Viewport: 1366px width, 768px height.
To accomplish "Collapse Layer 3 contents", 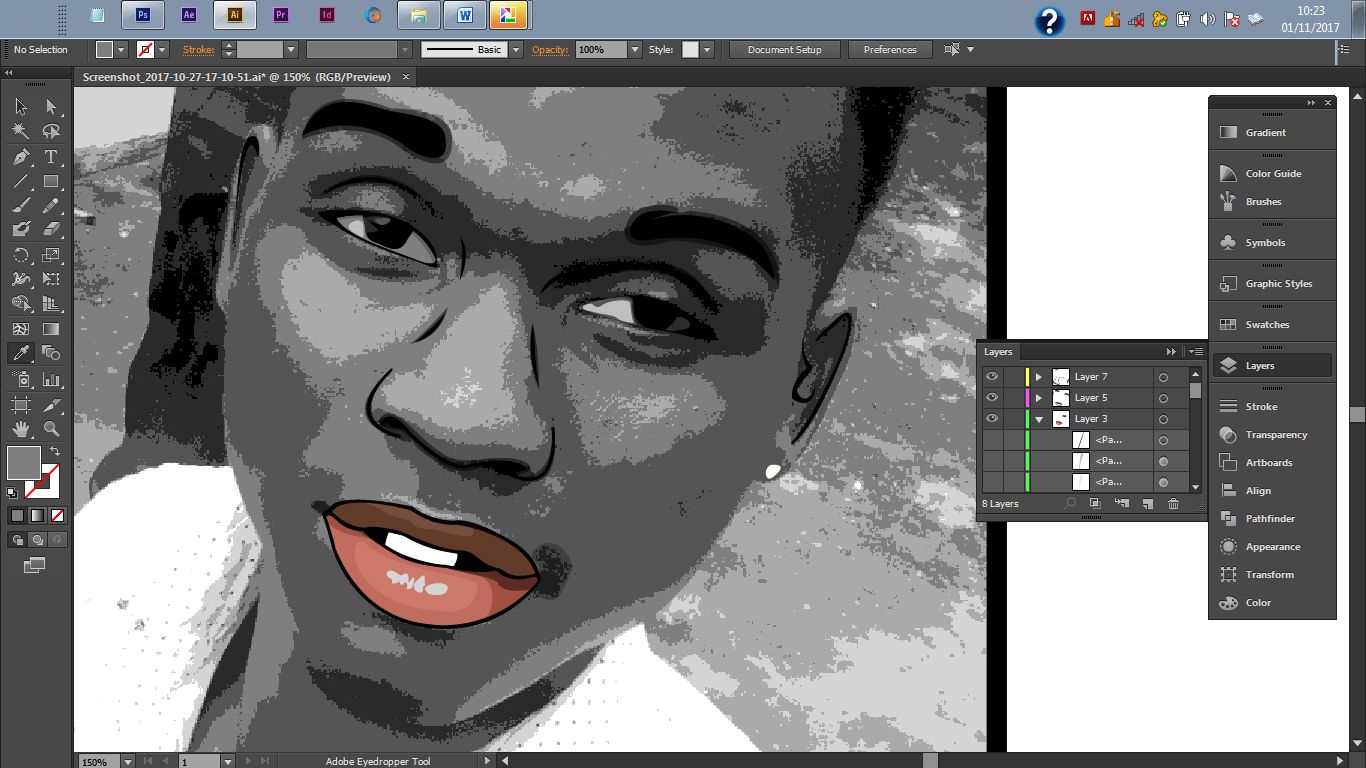I will coord(1039,419).
